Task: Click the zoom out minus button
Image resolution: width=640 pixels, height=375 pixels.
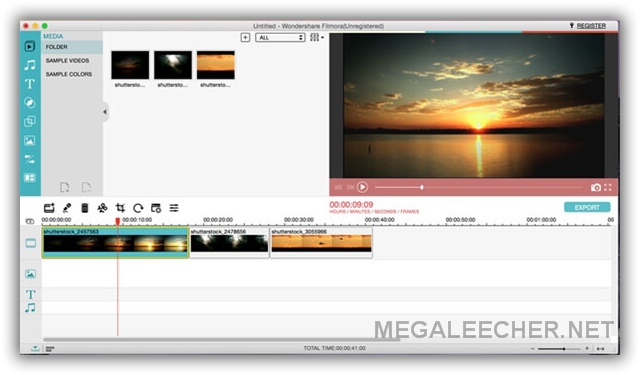Action: click(x=532, y=349)
